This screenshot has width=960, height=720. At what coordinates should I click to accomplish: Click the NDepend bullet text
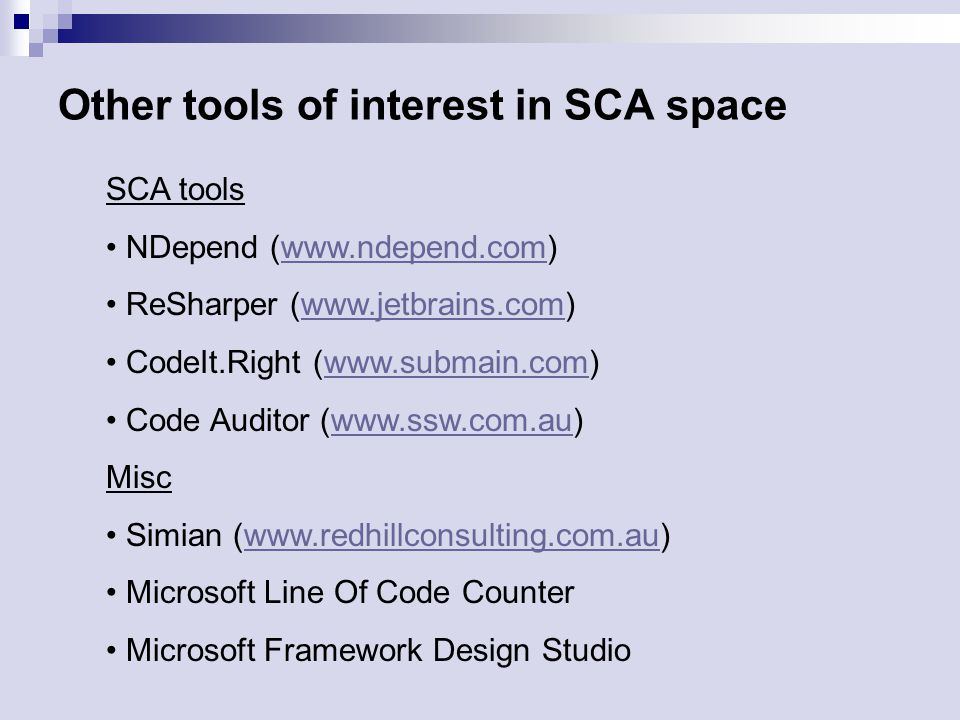192,248
